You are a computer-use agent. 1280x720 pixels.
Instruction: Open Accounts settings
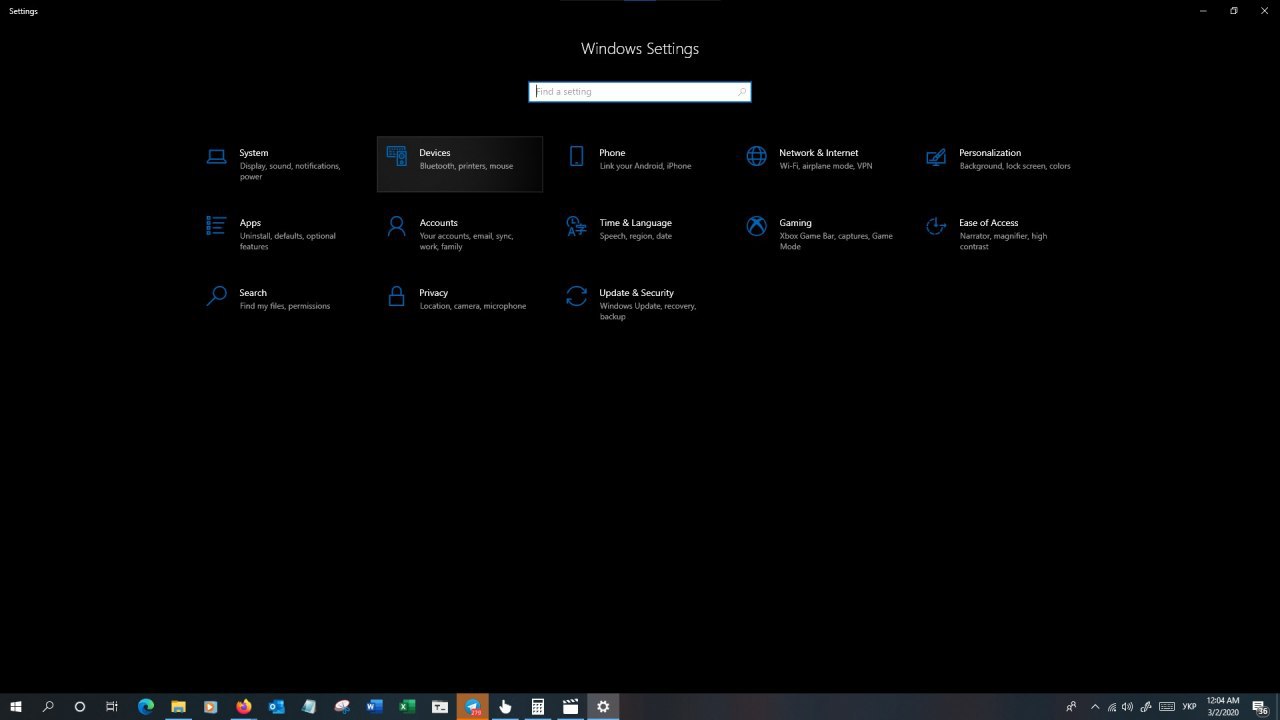point(460,234)
